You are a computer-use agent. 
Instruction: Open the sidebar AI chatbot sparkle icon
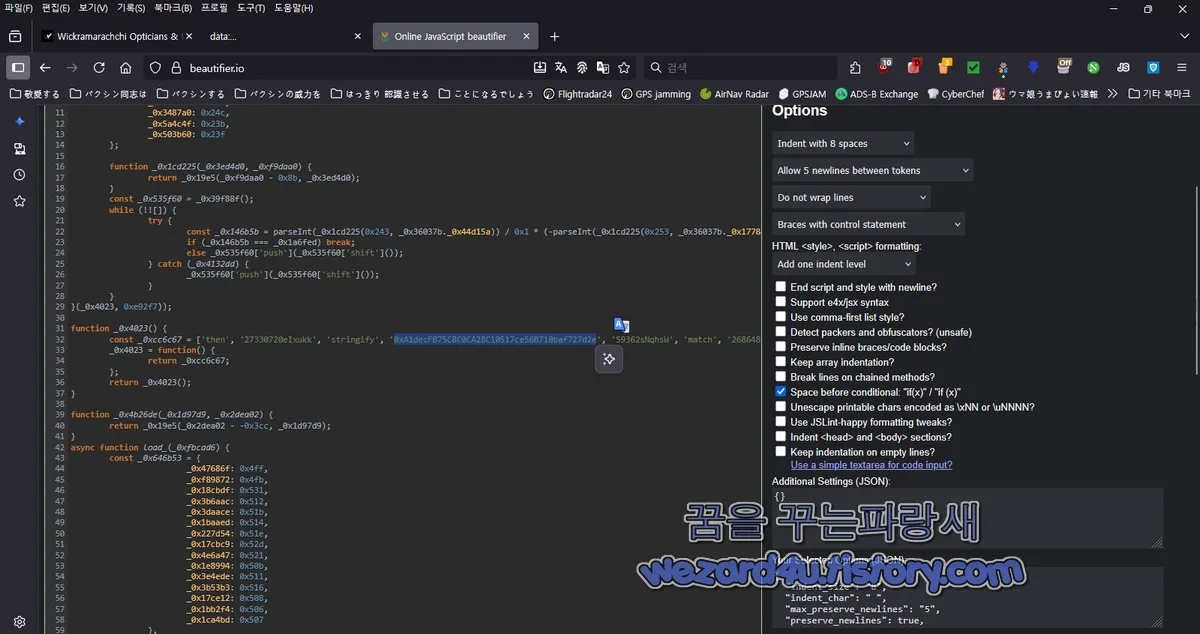tap(19, 122)
